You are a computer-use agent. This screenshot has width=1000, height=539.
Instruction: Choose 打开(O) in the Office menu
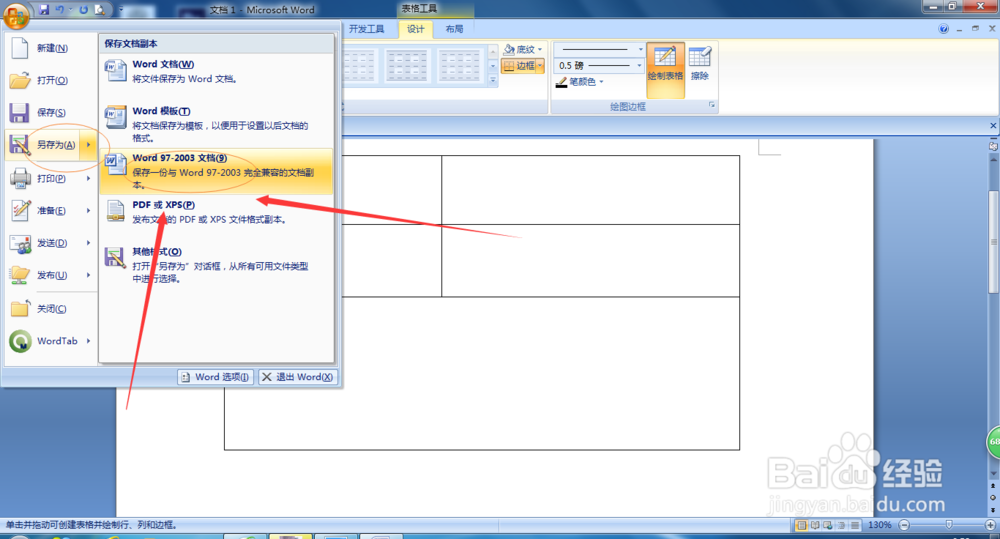51,80
